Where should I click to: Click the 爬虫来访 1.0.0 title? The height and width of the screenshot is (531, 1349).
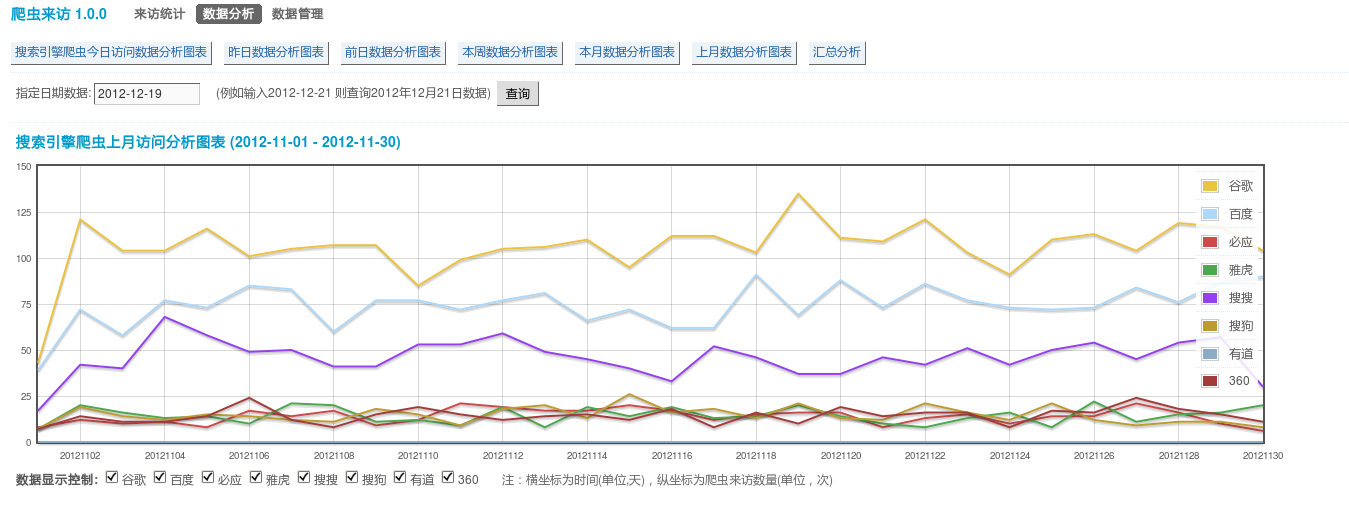65,14
